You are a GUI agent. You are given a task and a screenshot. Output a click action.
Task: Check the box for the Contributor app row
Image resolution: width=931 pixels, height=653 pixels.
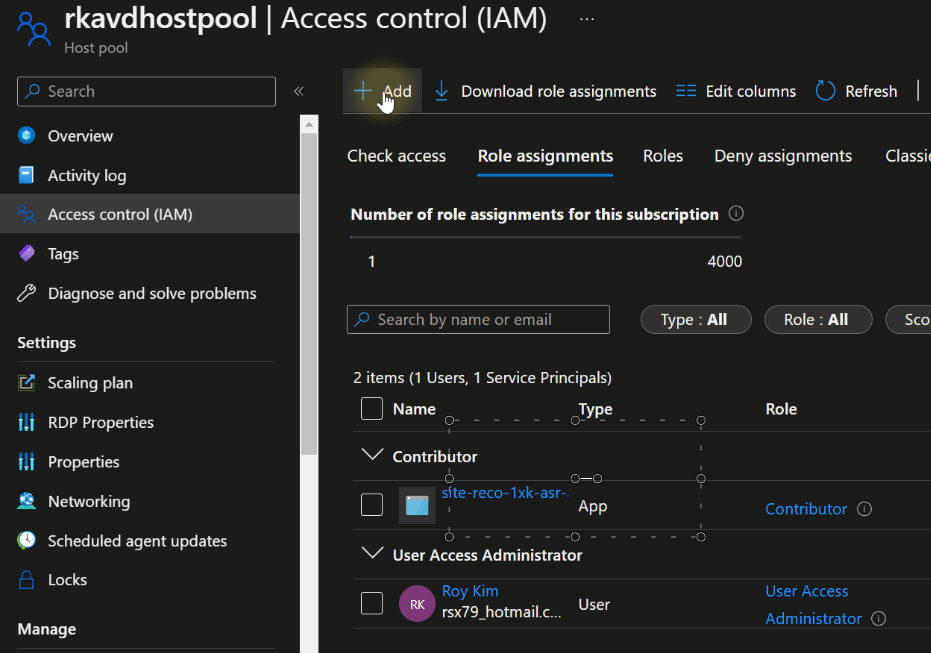[x=371, y=505]
